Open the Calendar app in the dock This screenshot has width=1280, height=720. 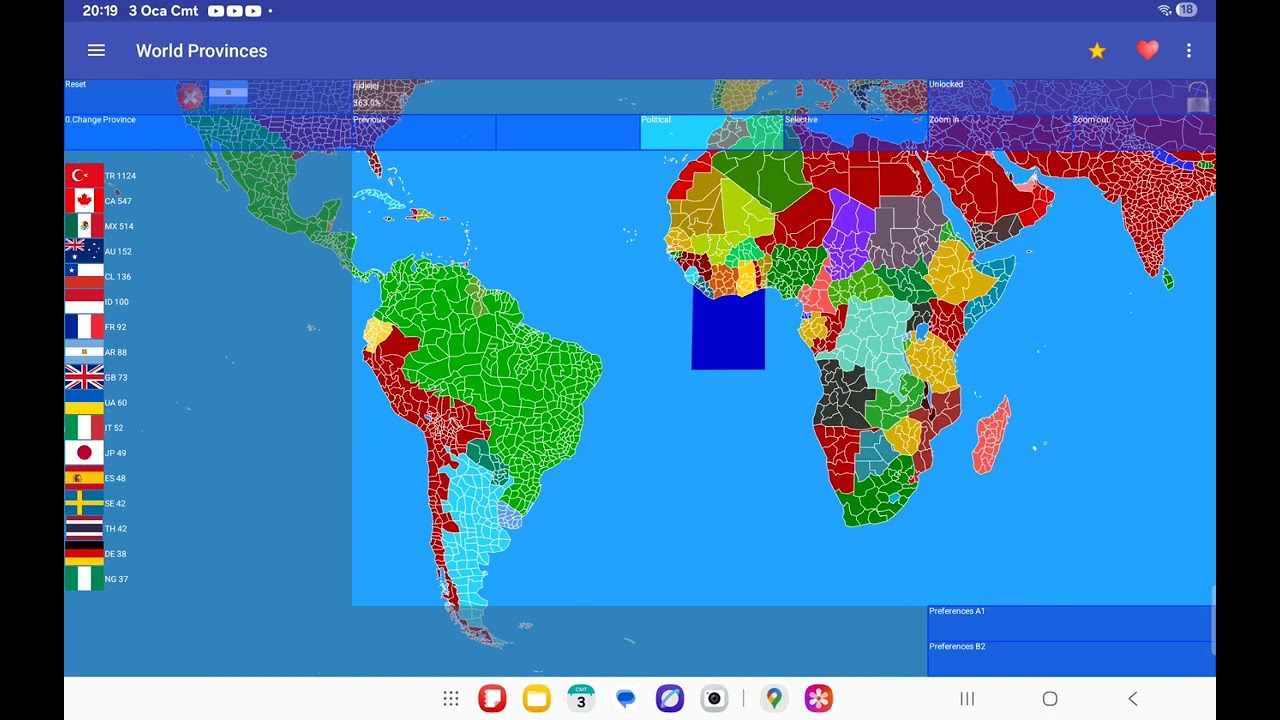pyautogui.click(x=581, y=699)
